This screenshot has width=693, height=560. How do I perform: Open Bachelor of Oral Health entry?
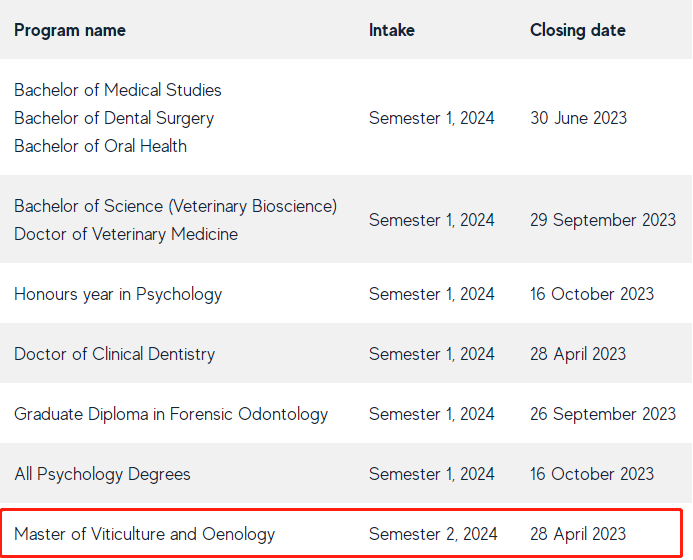[100, 146]
